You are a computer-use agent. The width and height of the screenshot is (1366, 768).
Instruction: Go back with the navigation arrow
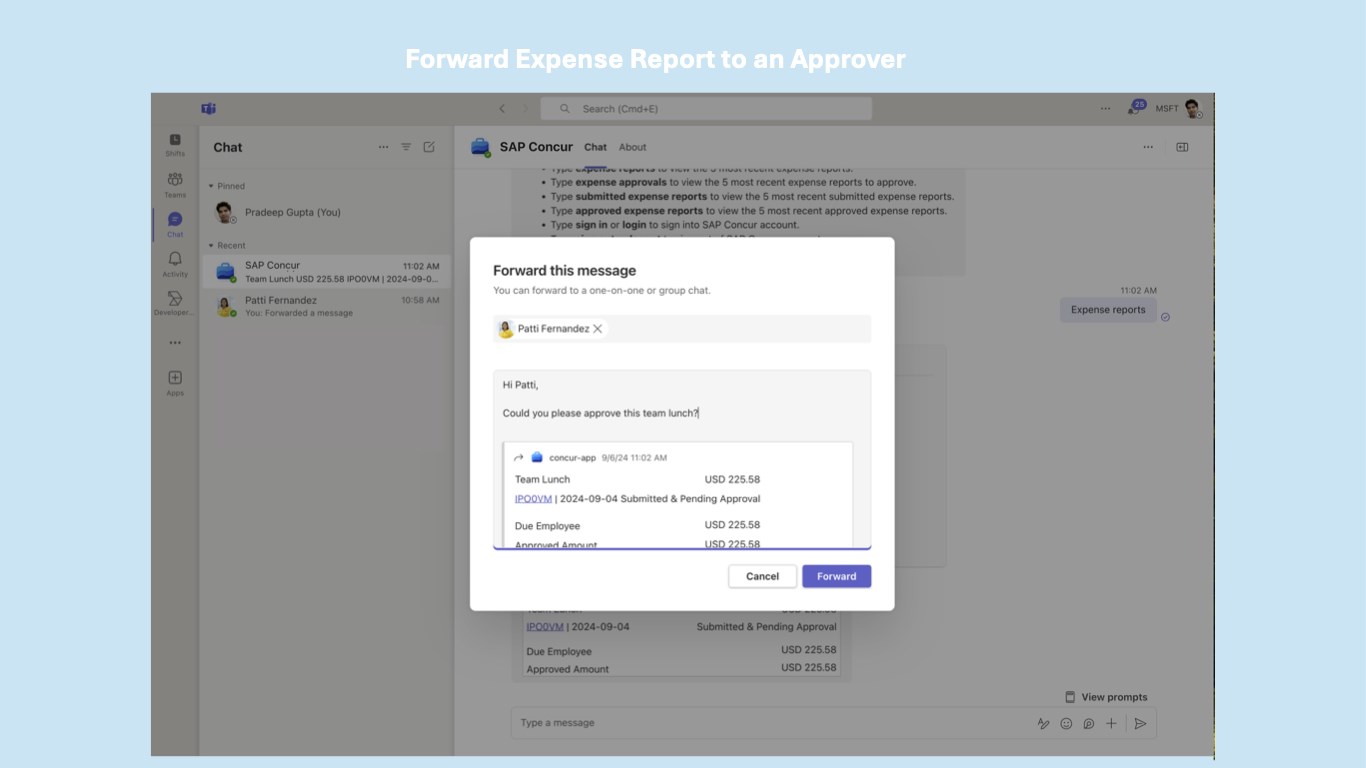coord(502,108)
